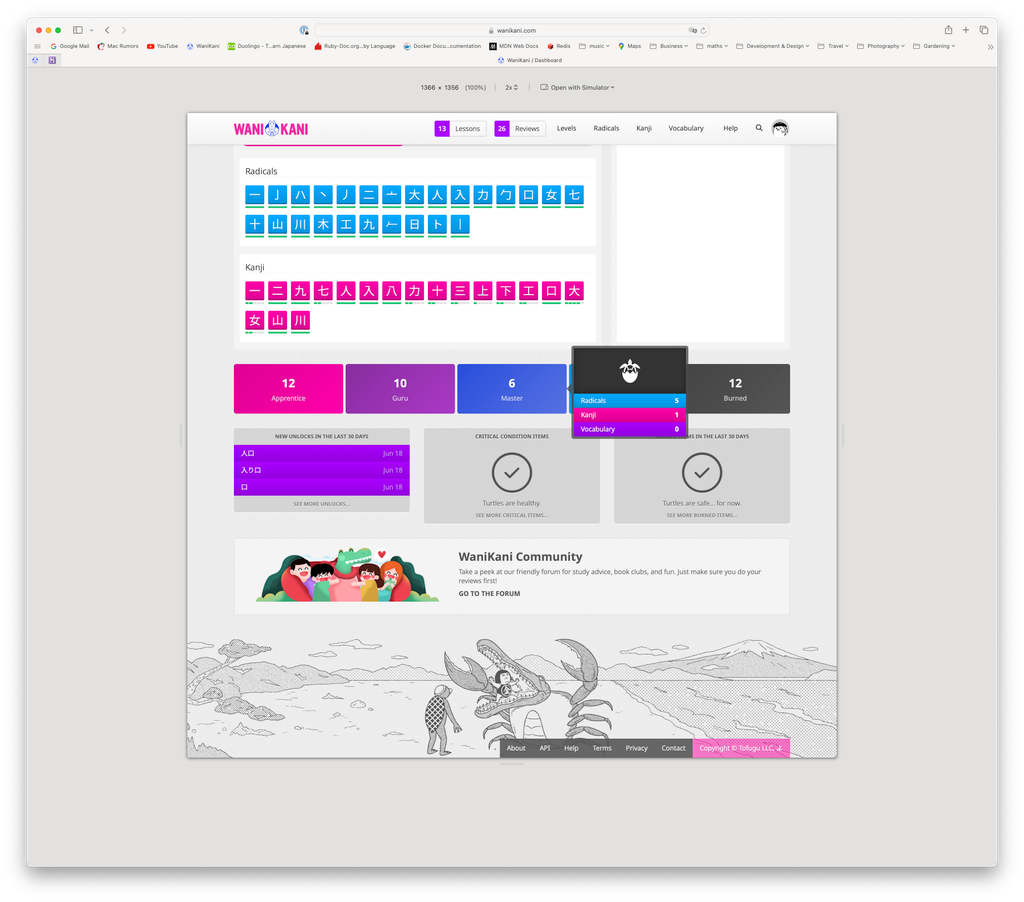
Task: Open the Privacy link in the footer
Action: pos(636,749)
